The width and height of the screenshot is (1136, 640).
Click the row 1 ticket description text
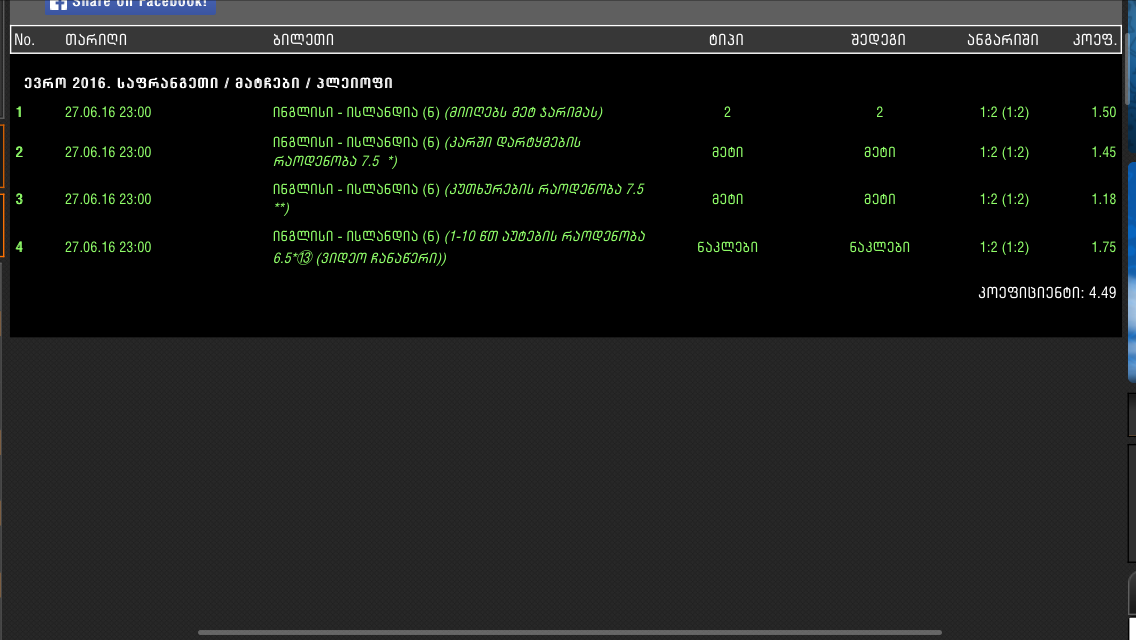click(438, 112)
